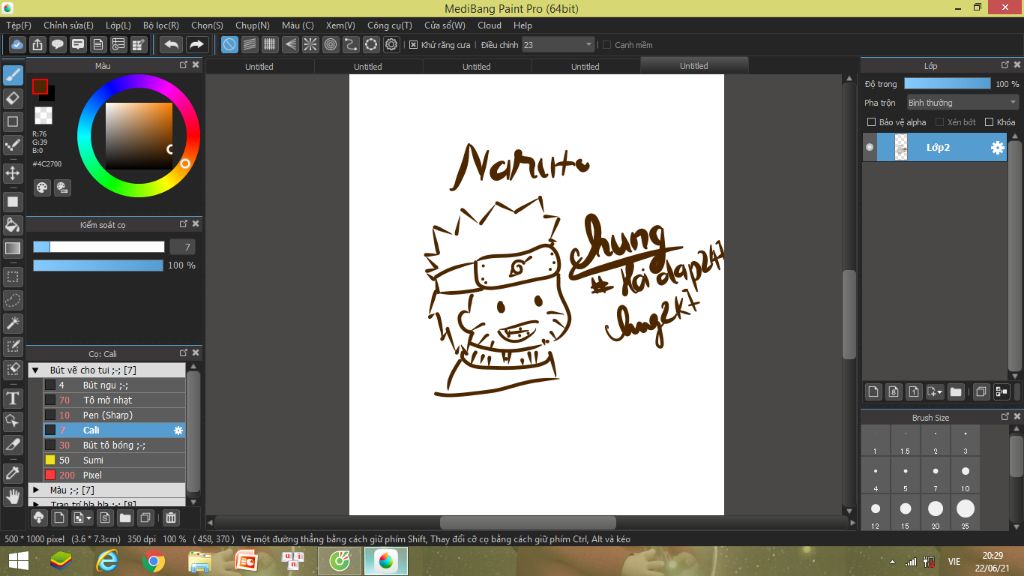Open Google Chrome from the taskbar
Image resolution: width=1024 pixels, height=576 pixels.
(154, 561)
